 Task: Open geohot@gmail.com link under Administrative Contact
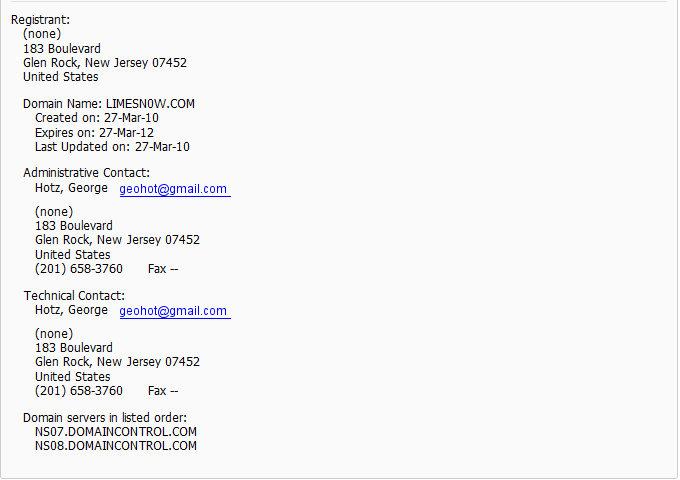[174, 189]
